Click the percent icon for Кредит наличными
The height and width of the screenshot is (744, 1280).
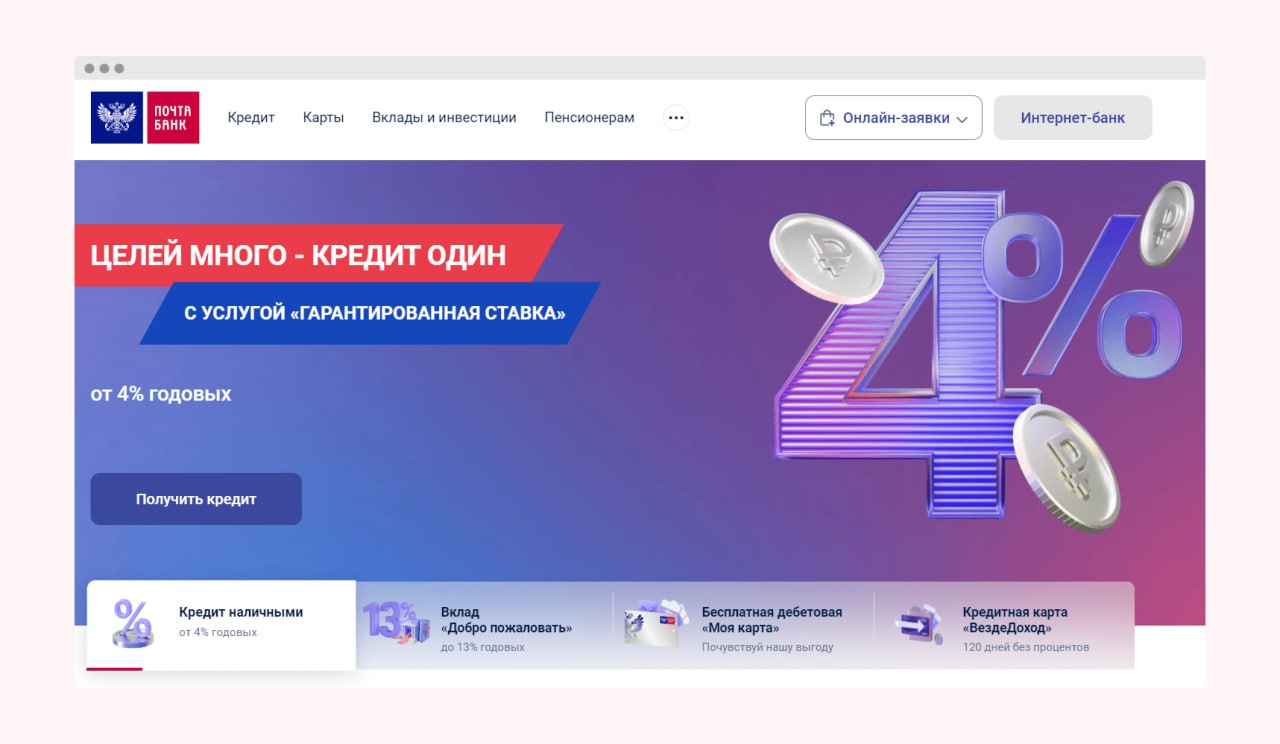coord(133,624)
